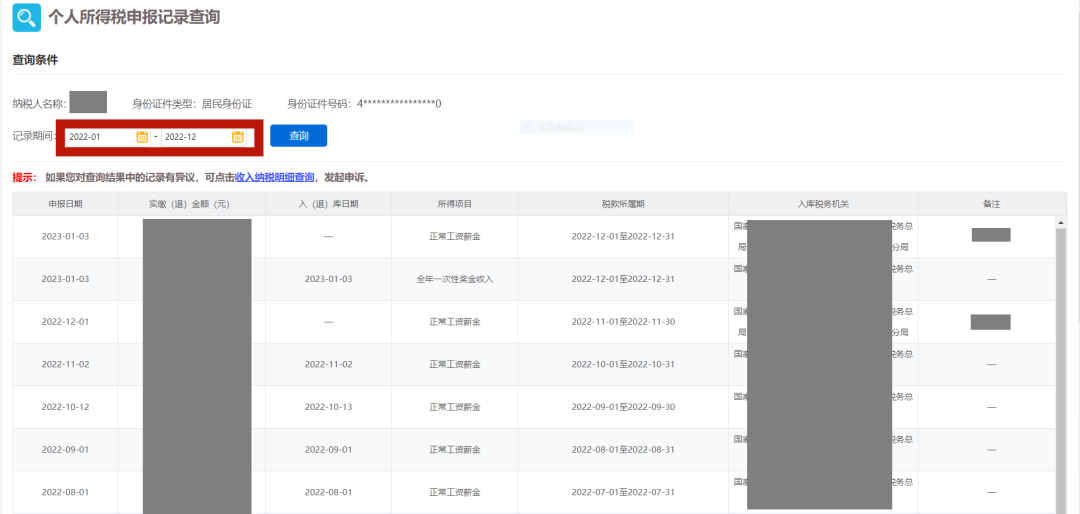Click the 入（退）库日期 column header
Viewport: 1080px width, 514px height.
329,204
